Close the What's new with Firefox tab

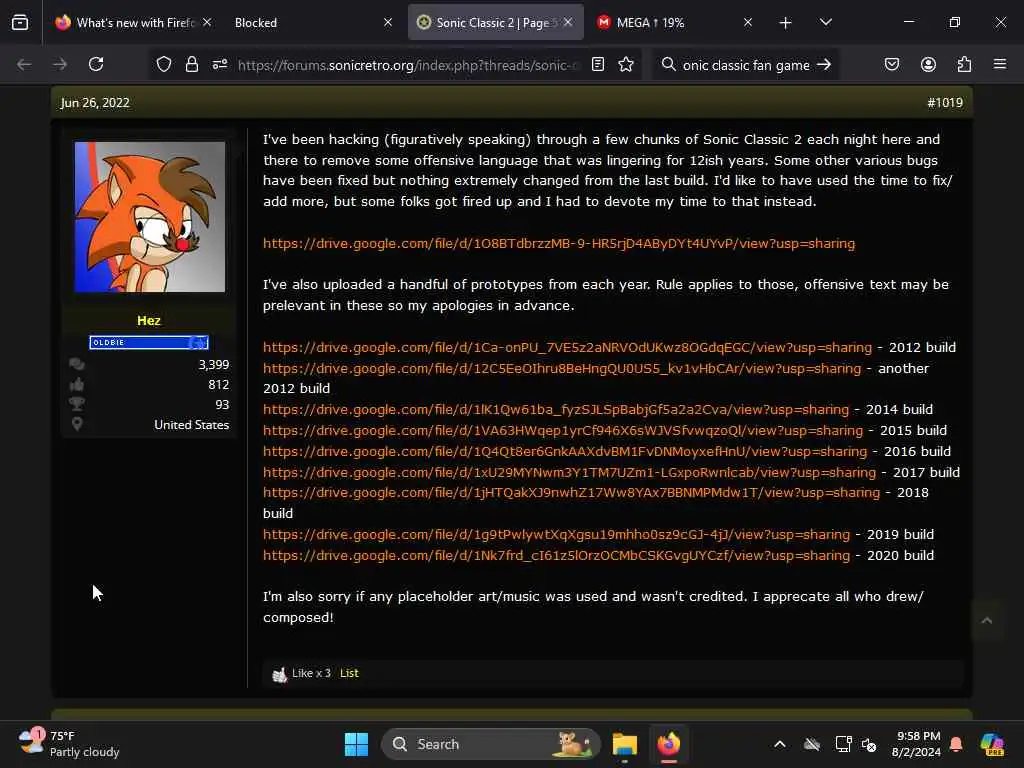click(206, 22)
